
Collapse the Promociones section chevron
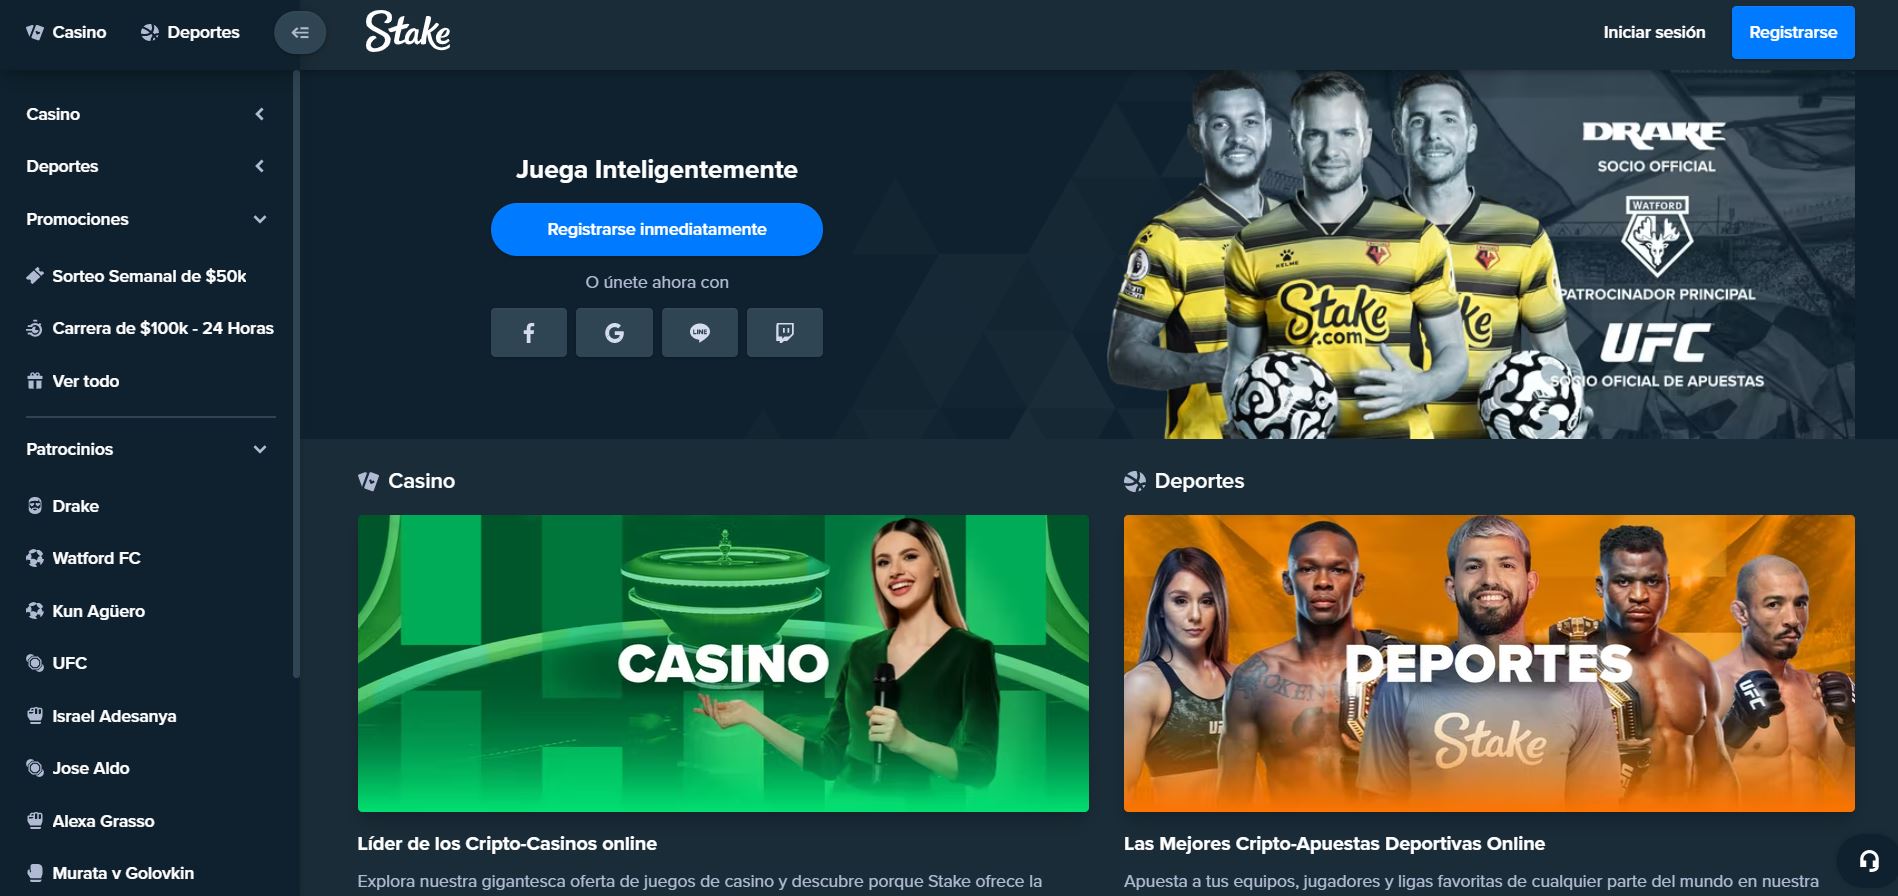(260, 219)
